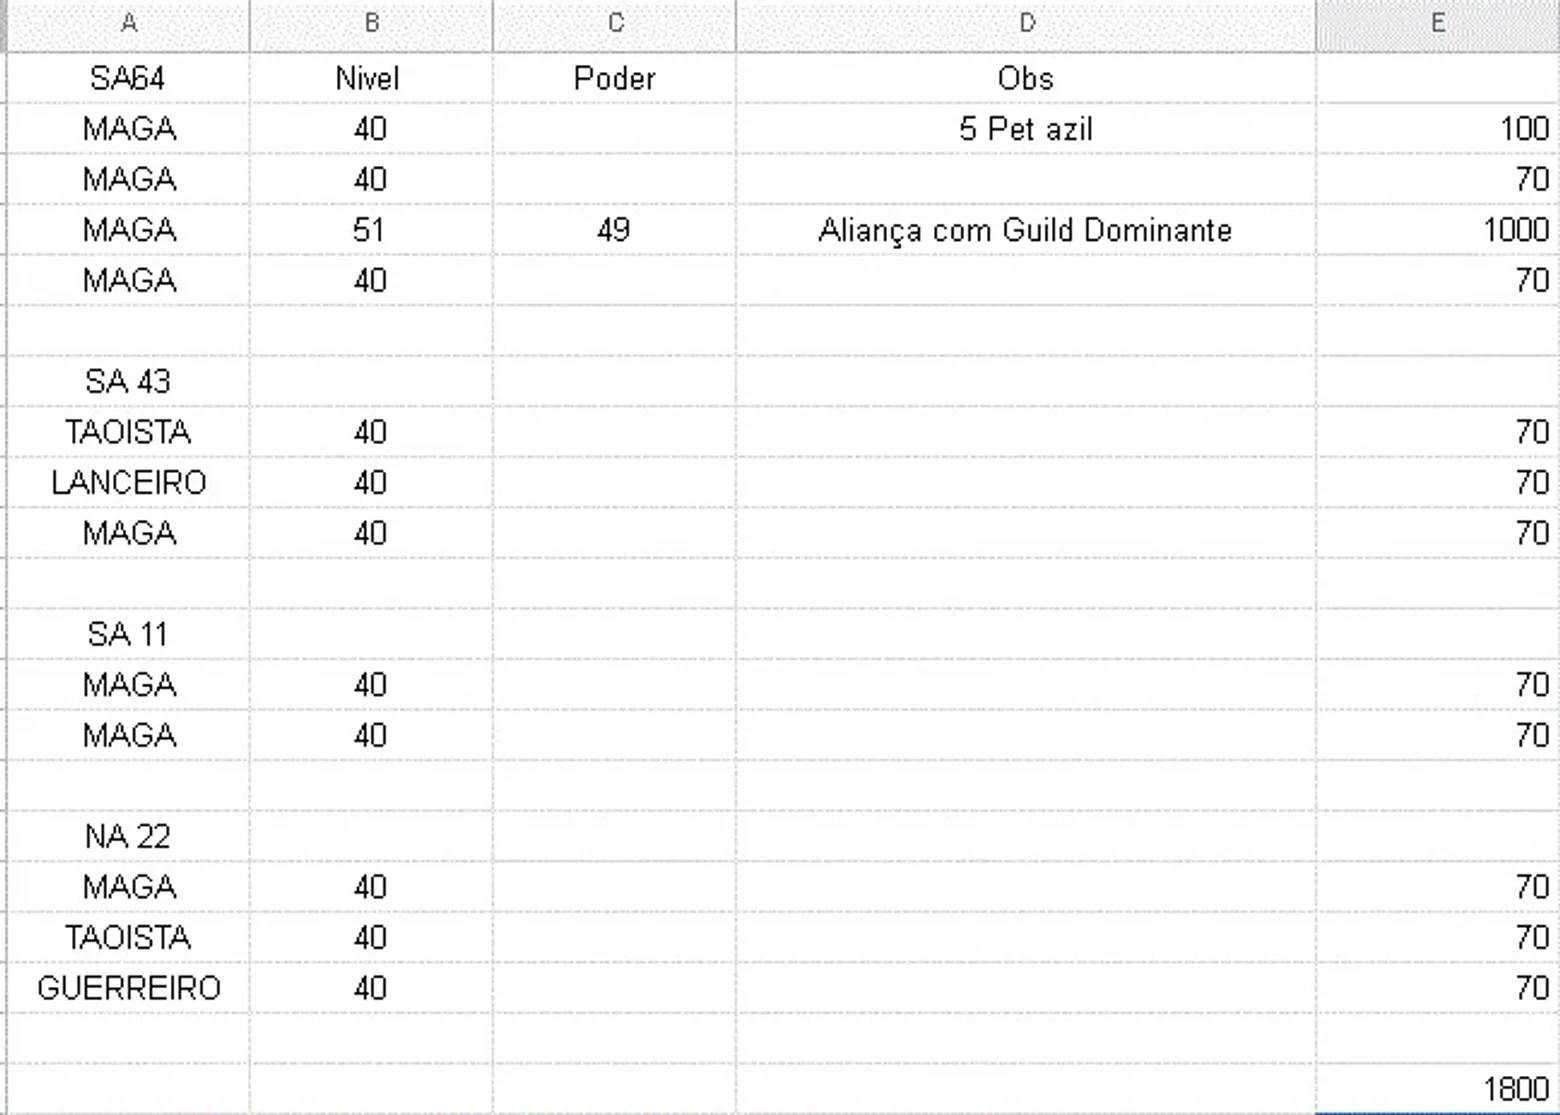Select column D header
Image resolution: width=1560 pixels, height=1115 pixels.
(1026, 25)
